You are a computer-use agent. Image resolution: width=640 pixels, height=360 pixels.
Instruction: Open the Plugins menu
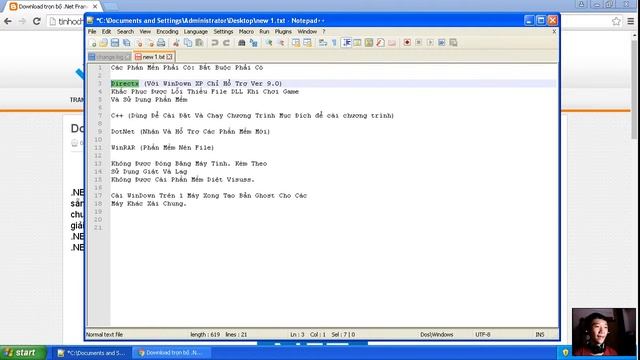tap(283, 31)
